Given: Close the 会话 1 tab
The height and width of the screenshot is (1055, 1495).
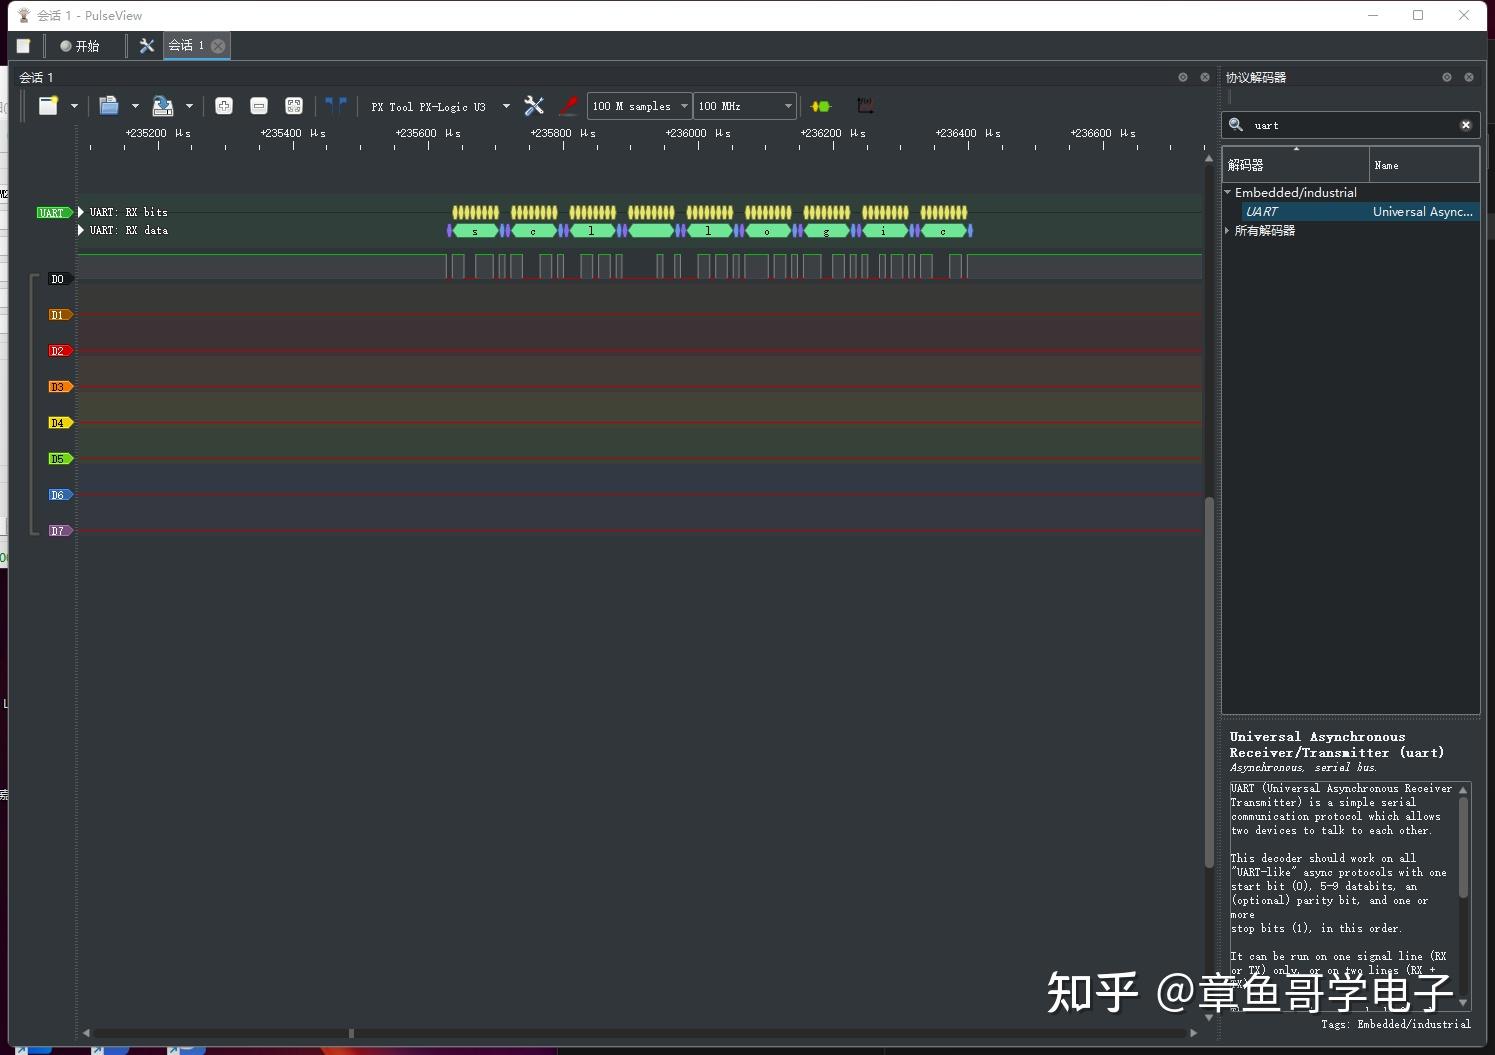Looking at the screenshot, I should (218, 46).
